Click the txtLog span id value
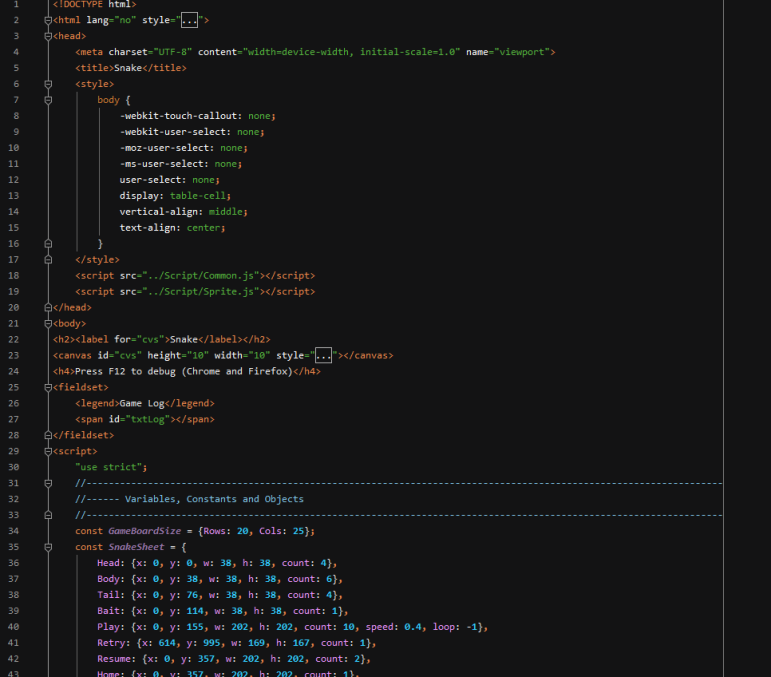 click(148, 419)
